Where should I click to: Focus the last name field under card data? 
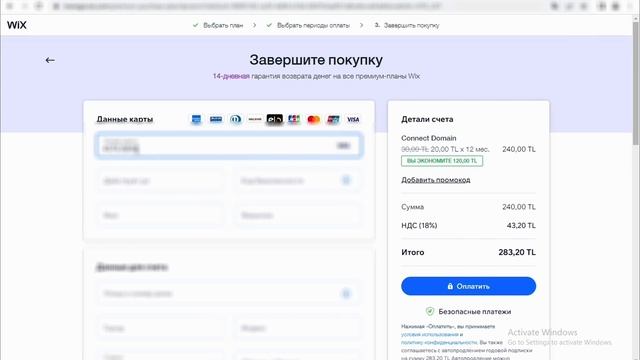298,216
